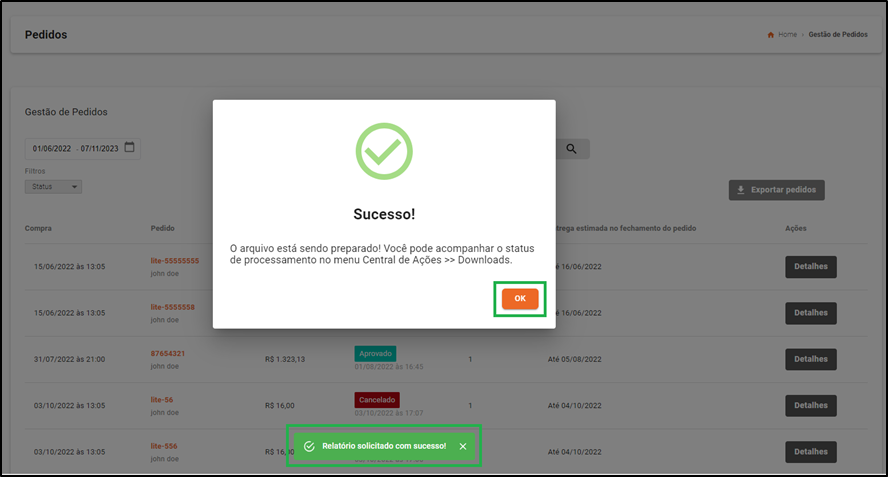
Task: Open the Home breadcrumb link
Action: click(787, 35)
